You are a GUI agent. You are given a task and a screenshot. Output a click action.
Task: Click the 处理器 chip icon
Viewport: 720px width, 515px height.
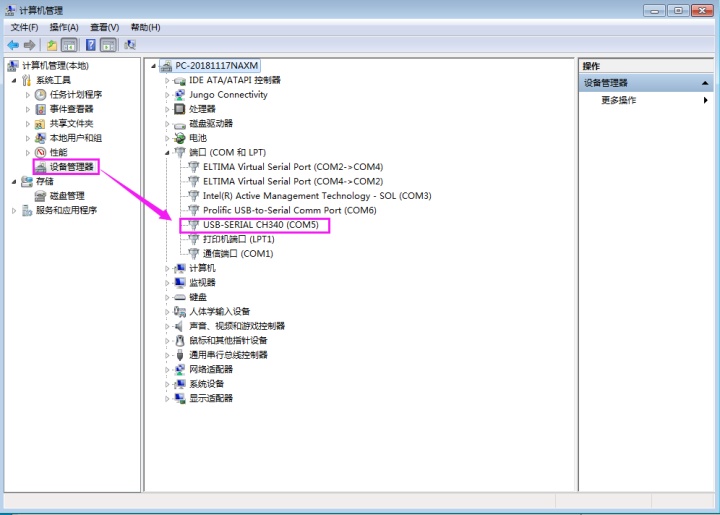pos(180,109)
